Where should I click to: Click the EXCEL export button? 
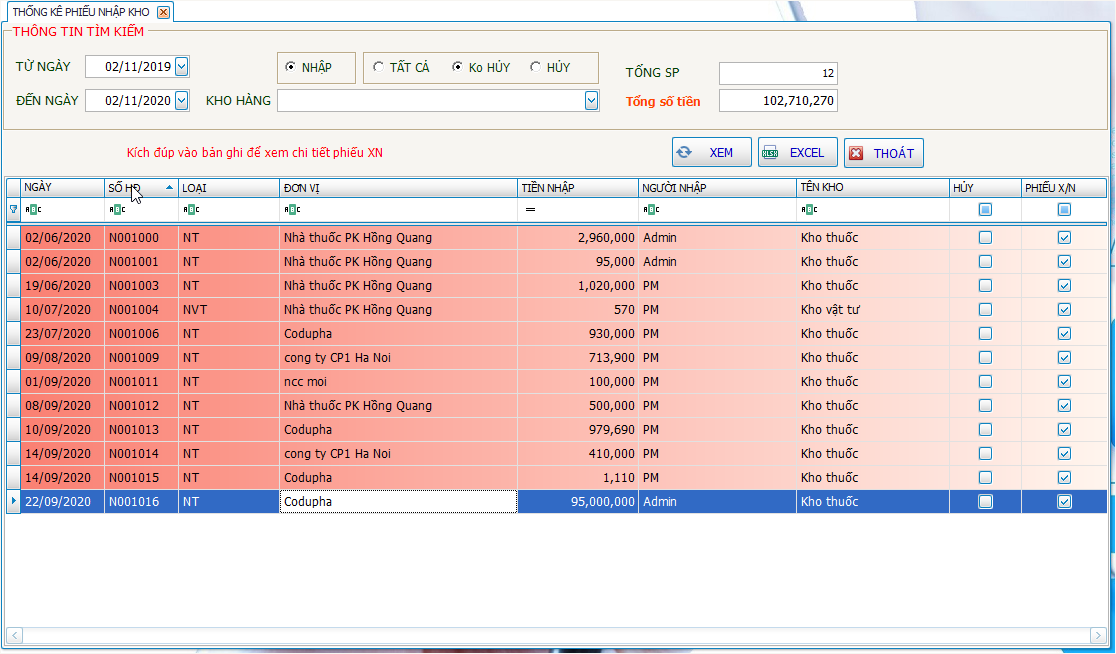[x=798, y=153]
